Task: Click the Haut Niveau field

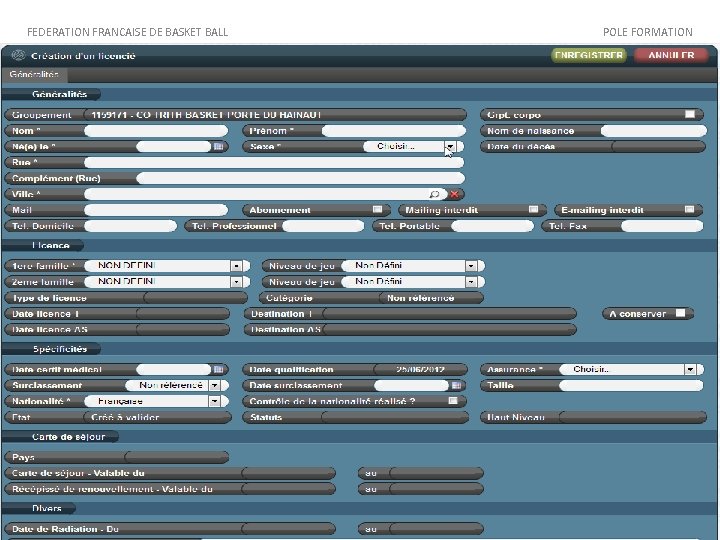Action: 633,417
